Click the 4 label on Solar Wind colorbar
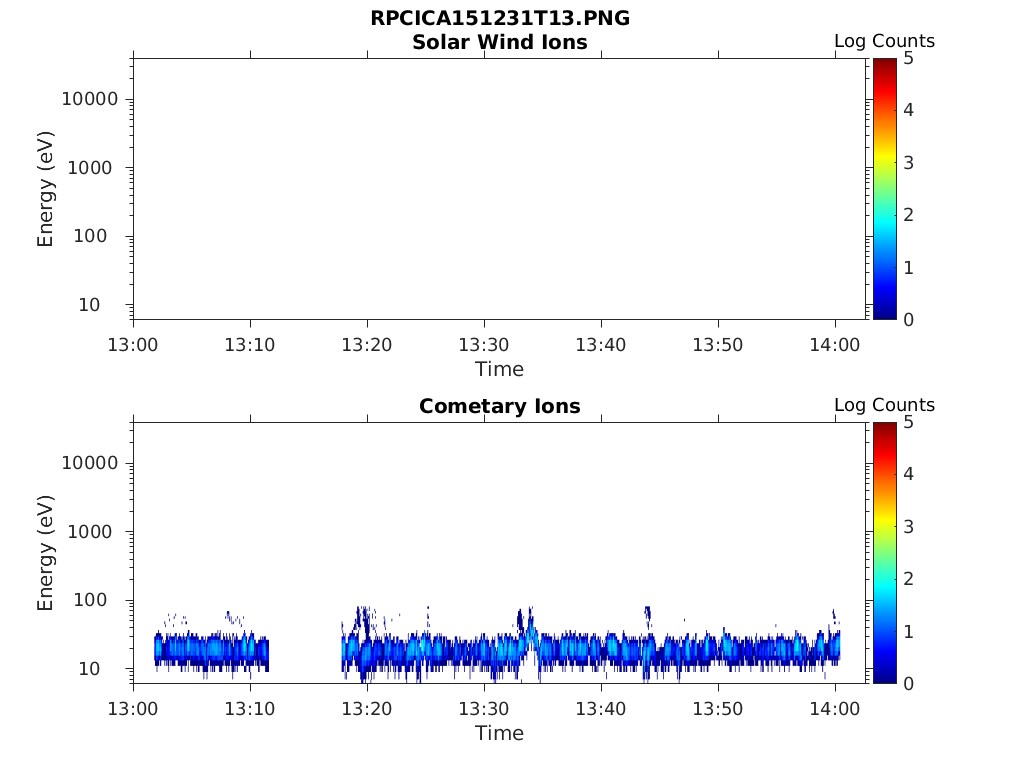The width and height of the screenshot is (1024, 768). point(908,110)
